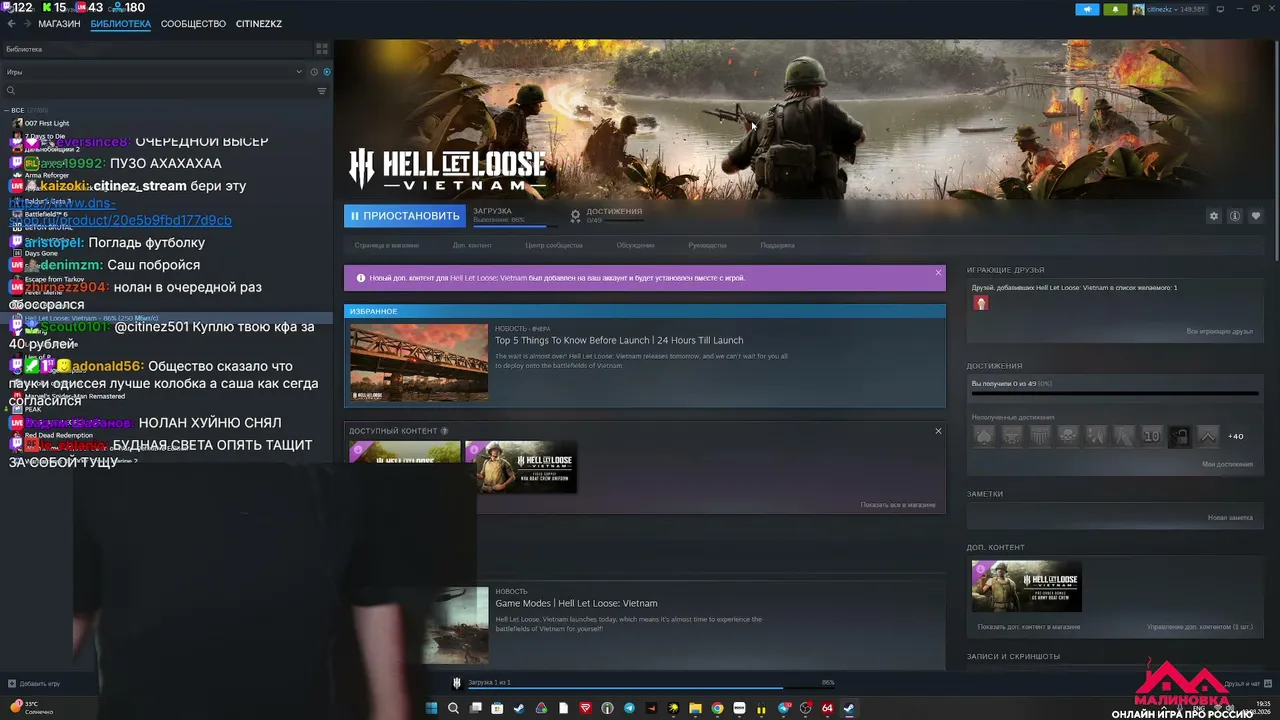
Task: Sort library by recent clock icon
Action: tap(314, 72)
